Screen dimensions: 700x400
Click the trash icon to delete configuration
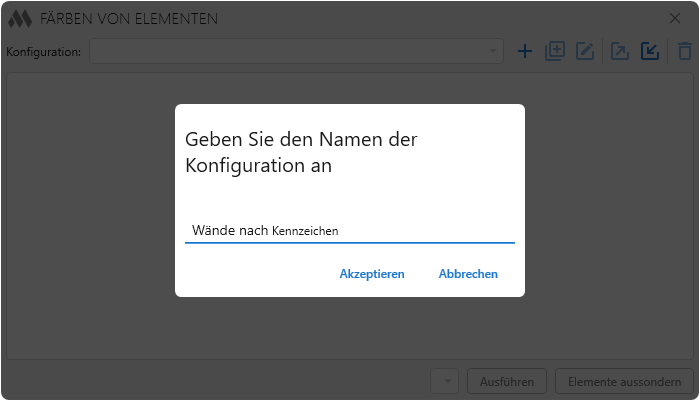point(684,51)
